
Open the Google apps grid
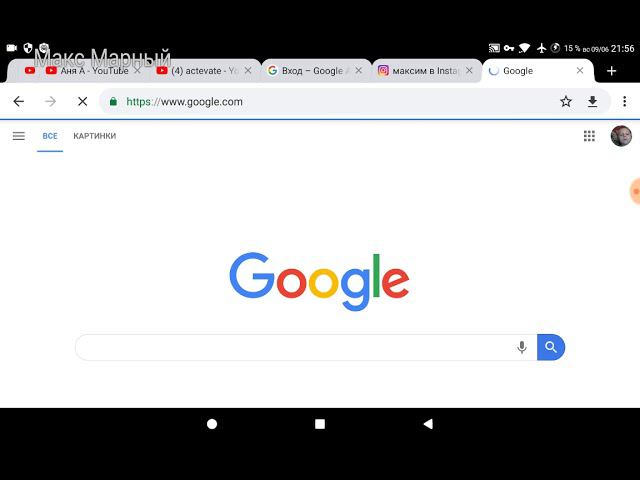[589, 136]
